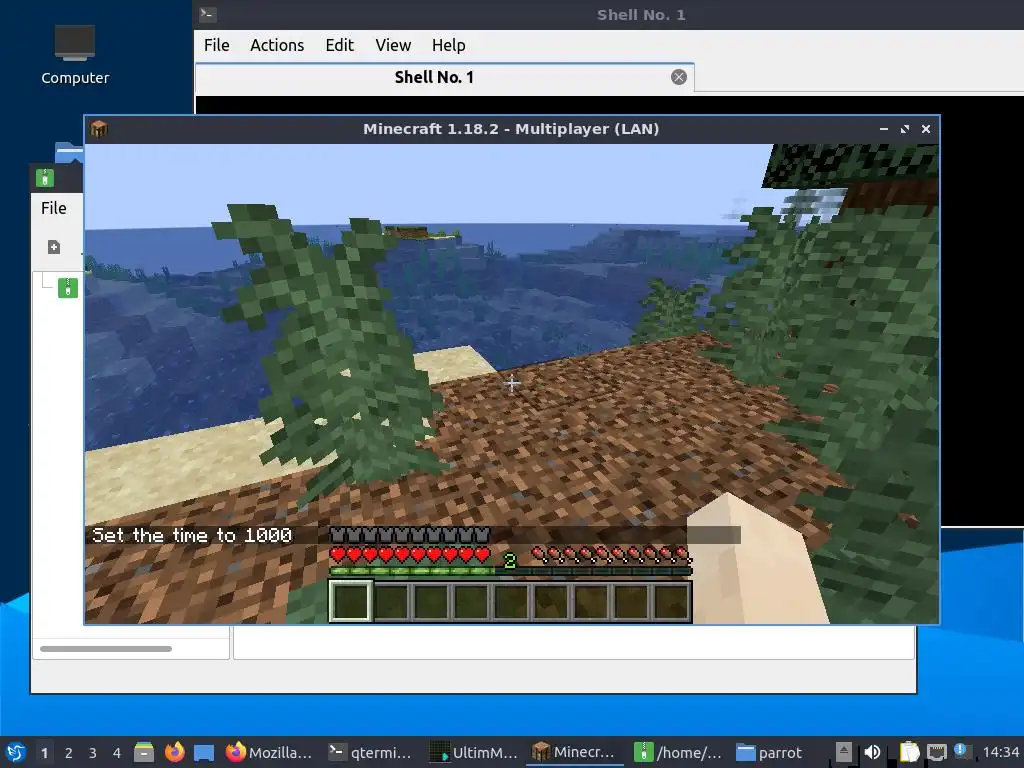The image size is (1024, 768).
Task: Switch to workspace 1
Action: coord(44,753)
